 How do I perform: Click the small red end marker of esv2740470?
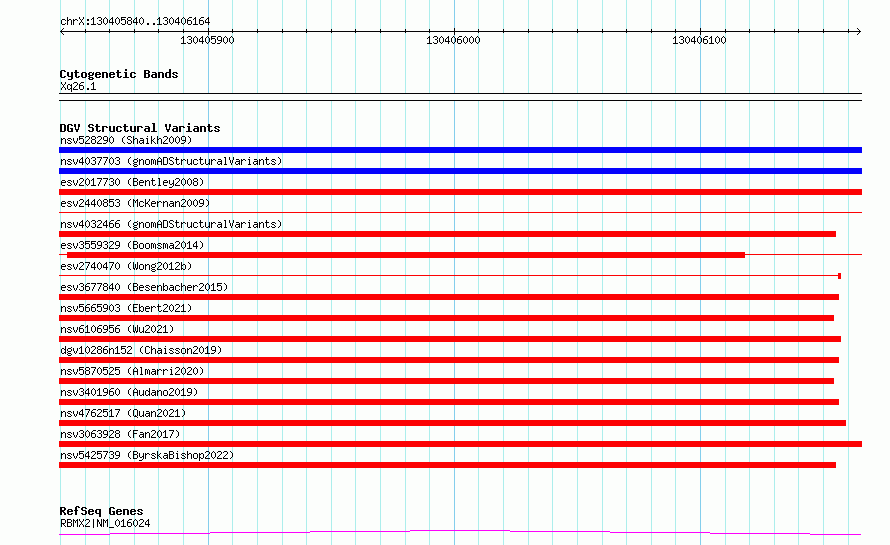839,276
